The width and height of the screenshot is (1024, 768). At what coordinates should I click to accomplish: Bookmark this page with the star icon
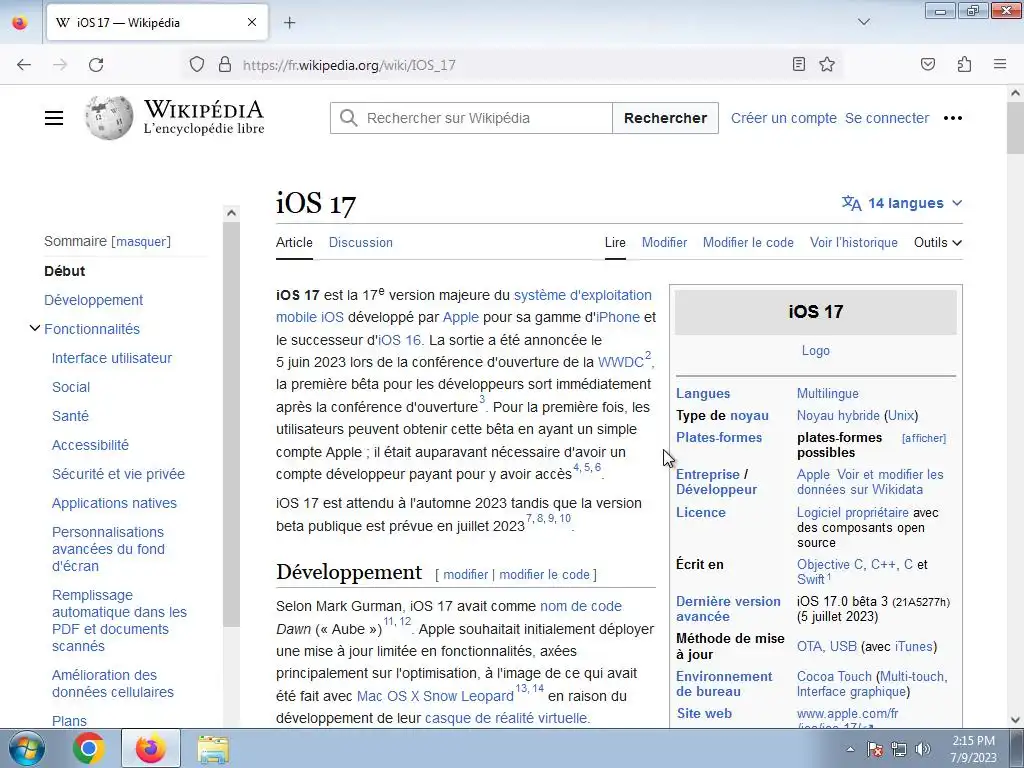[827, 64]
